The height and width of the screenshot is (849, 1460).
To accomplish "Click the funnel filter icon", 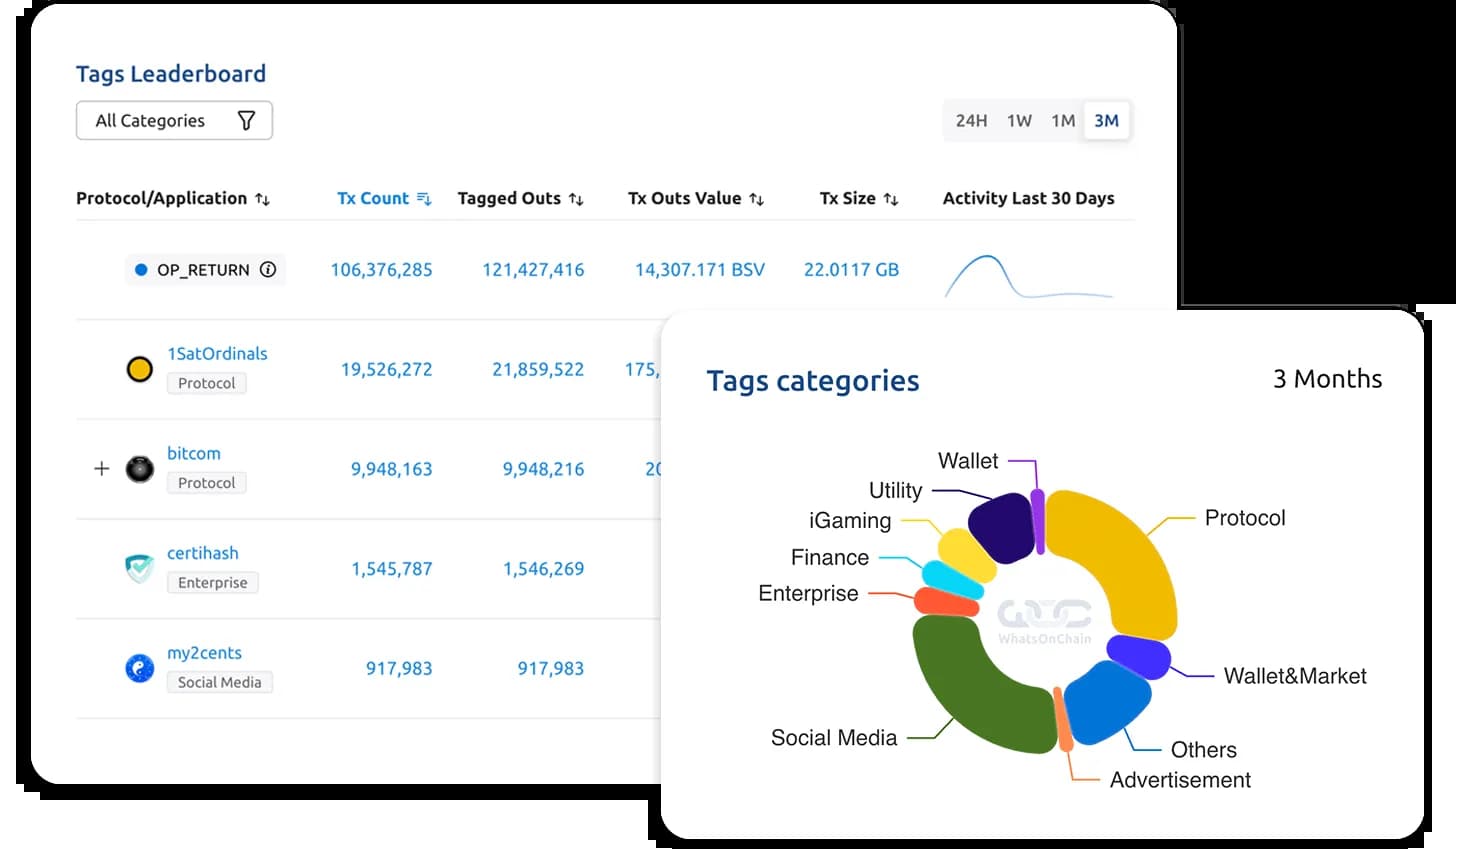I will [246, 120].
